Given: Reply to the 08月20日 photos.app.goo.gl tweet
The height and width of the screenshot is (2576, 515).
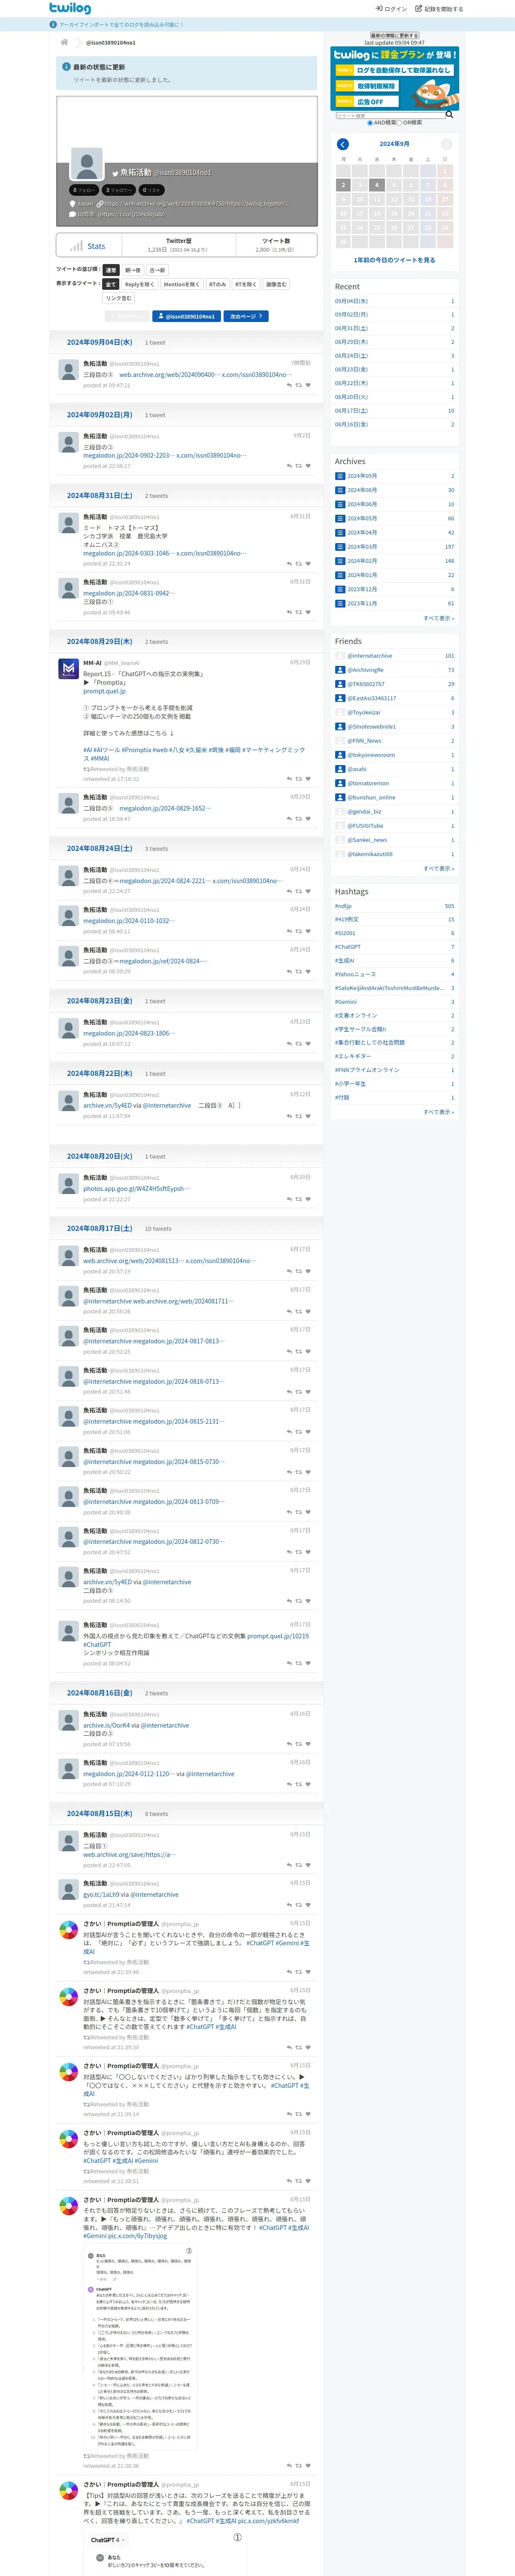Looking at the screenshot, I should point(289,1199).
